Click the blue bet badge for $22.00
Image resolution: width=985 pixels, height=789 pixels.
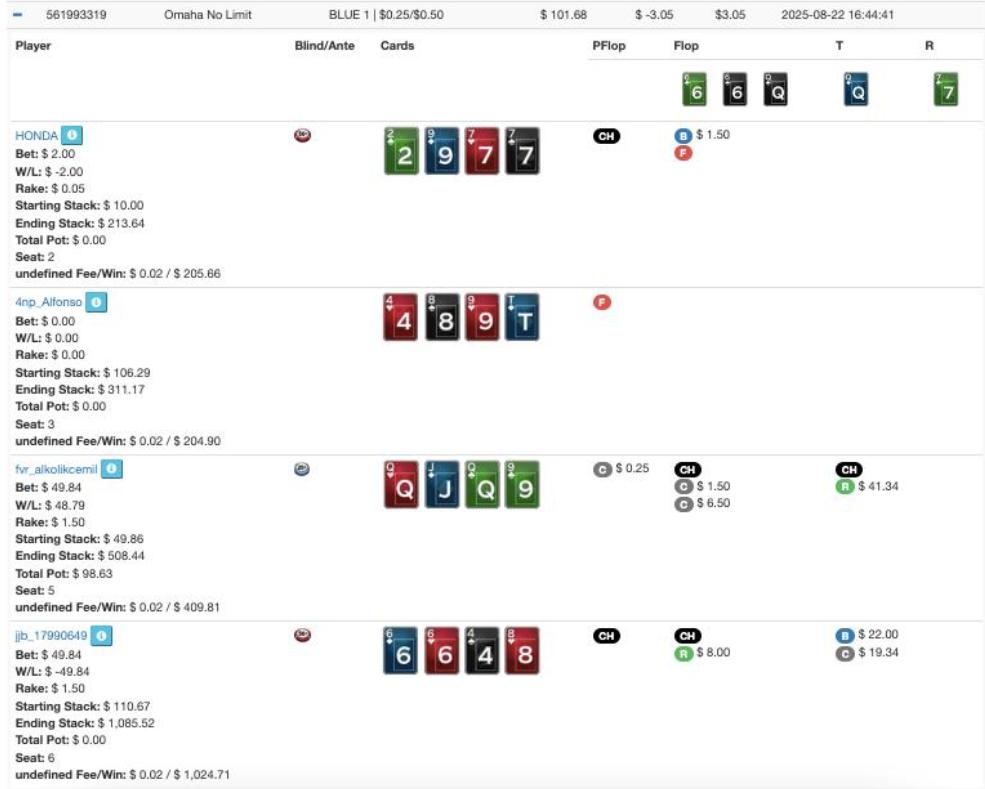pyautogui.click(x=845, y=634)
